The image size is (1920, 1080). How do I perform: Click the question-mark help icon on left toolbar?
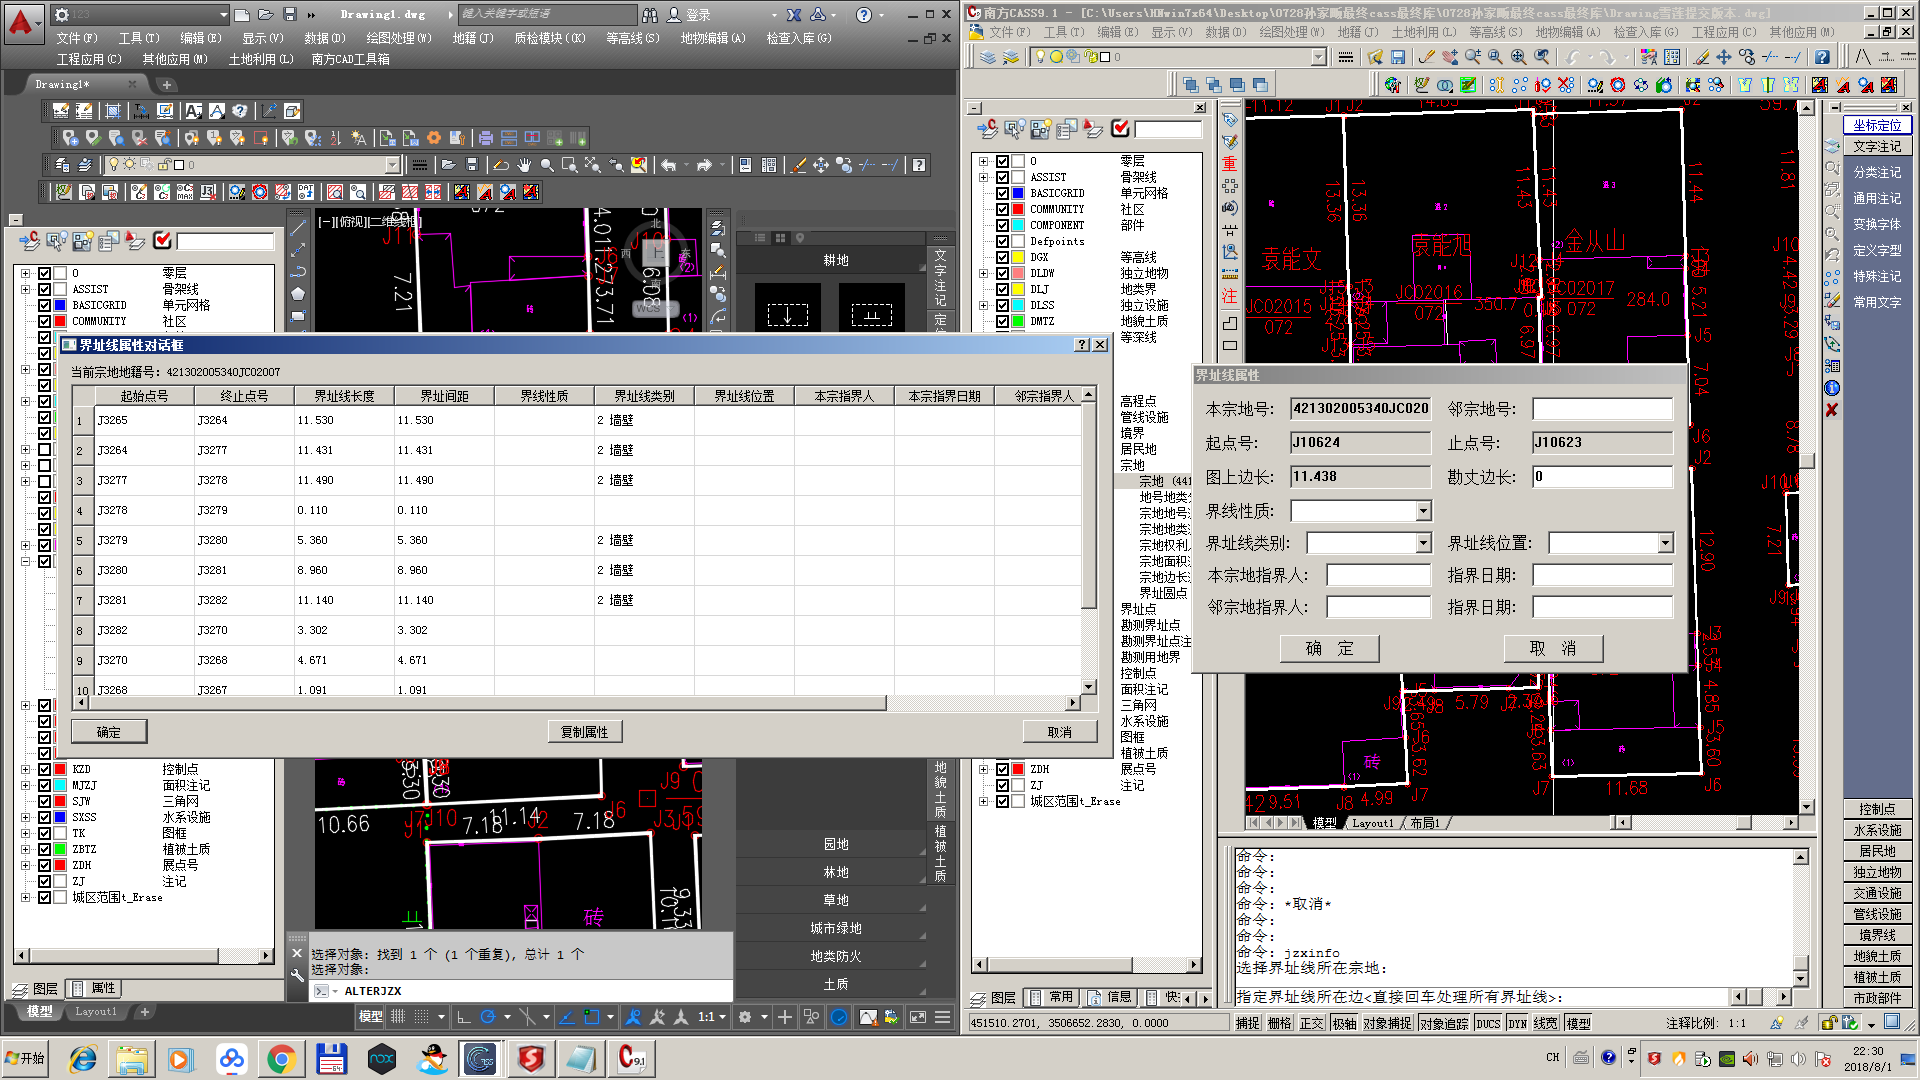(919, 165)
